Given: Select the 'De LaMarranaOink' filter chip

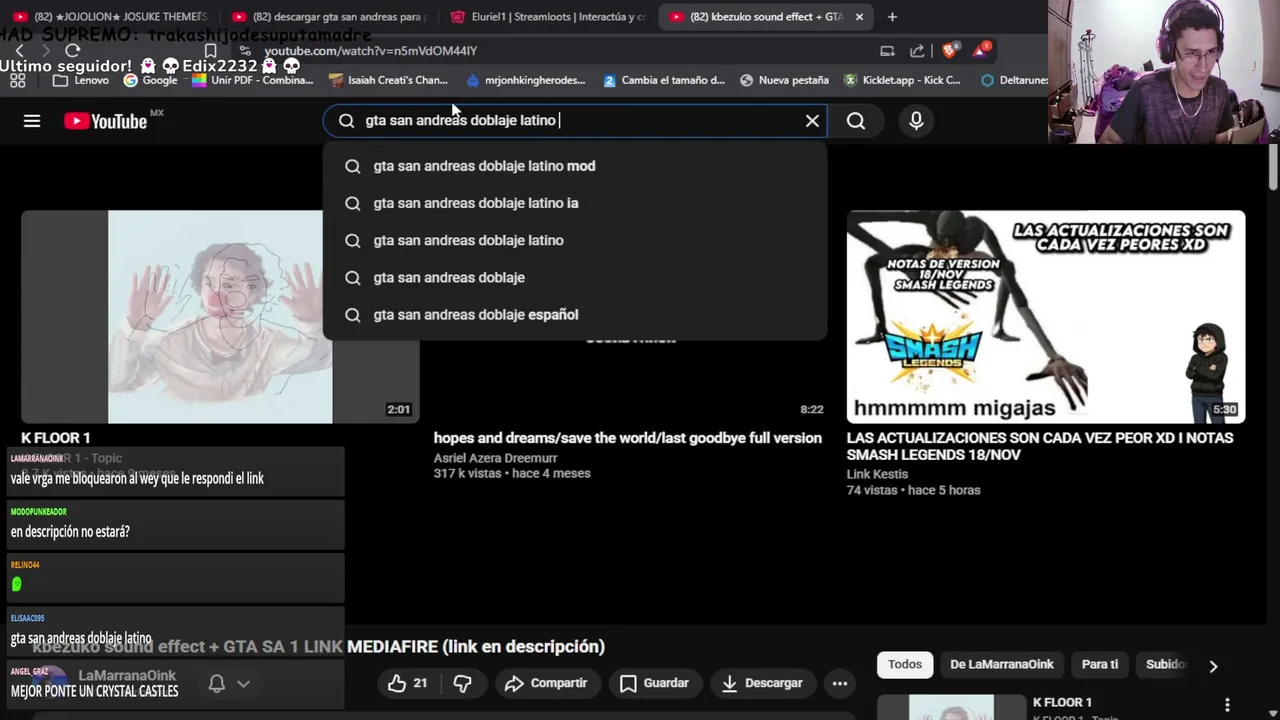Looking at the screenshot, I should point(1002,665).
